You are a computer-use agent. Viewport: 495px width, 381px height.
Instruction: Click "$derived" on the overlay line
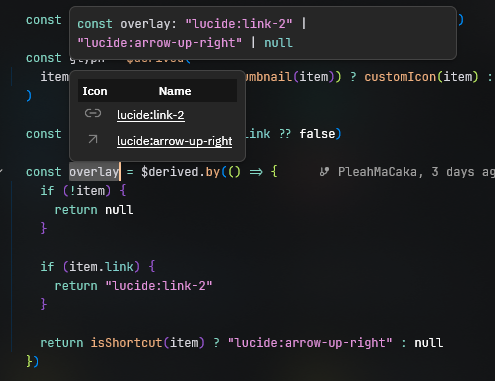coord(170,172)
